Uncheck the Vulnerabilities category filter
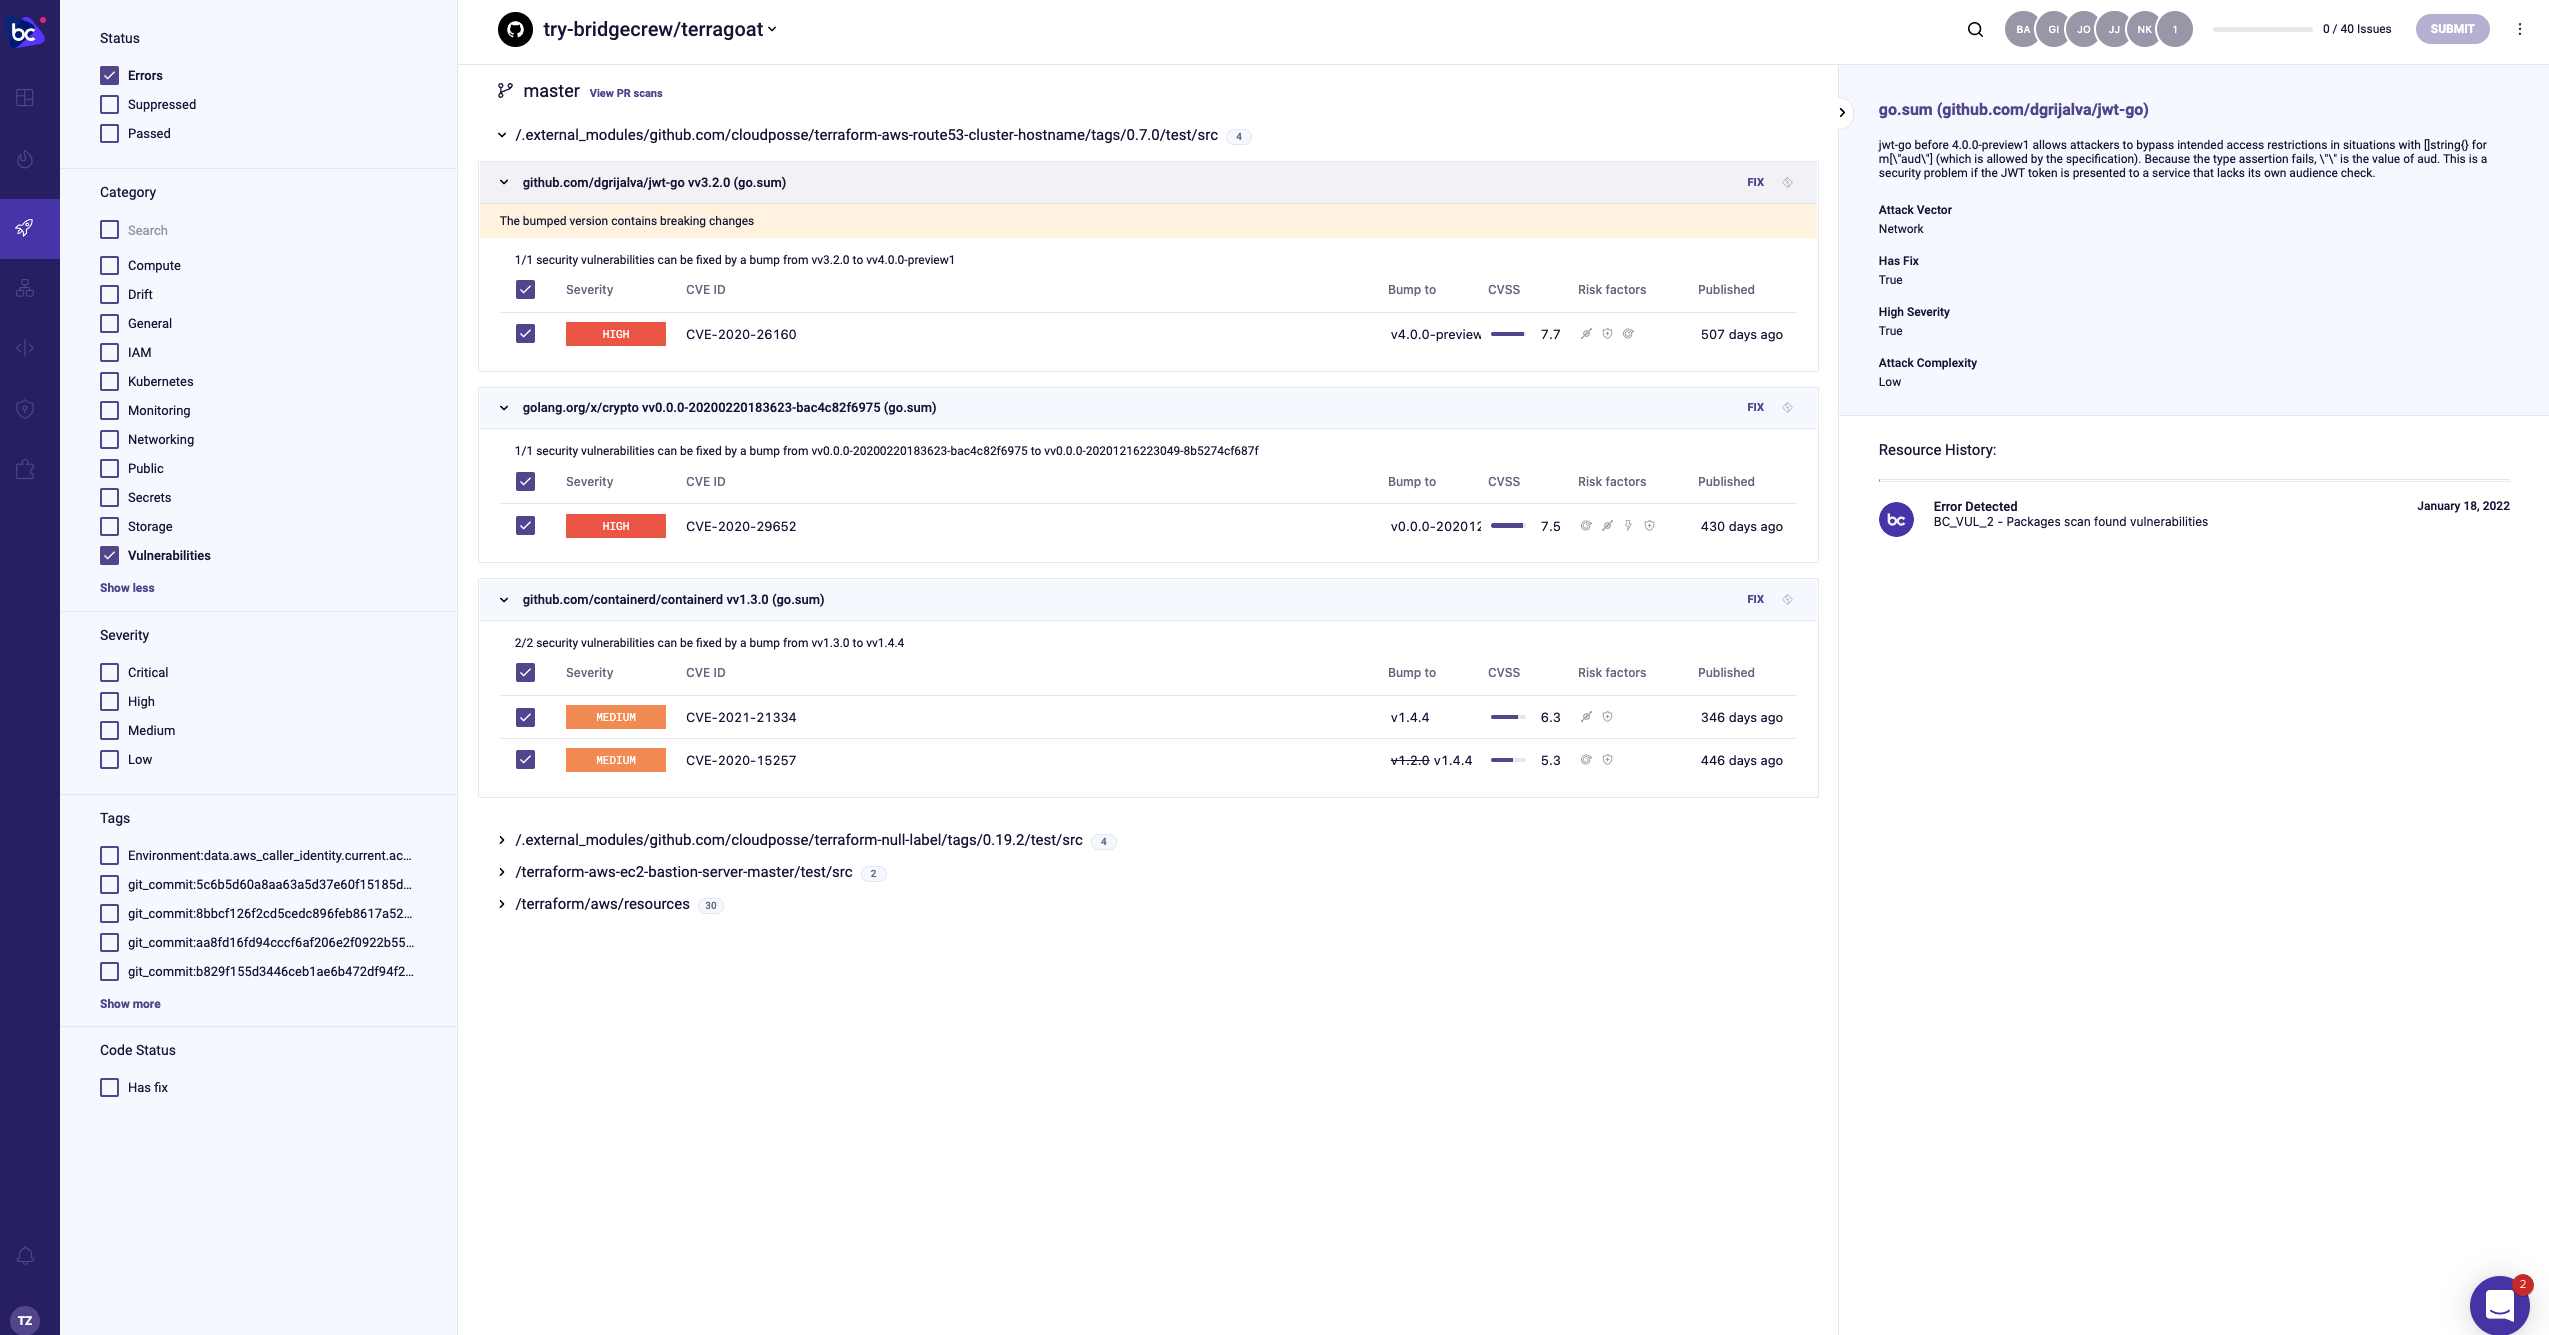Image resolution: width=2549 pixels, height=1335 pixels. pos(110,556)
